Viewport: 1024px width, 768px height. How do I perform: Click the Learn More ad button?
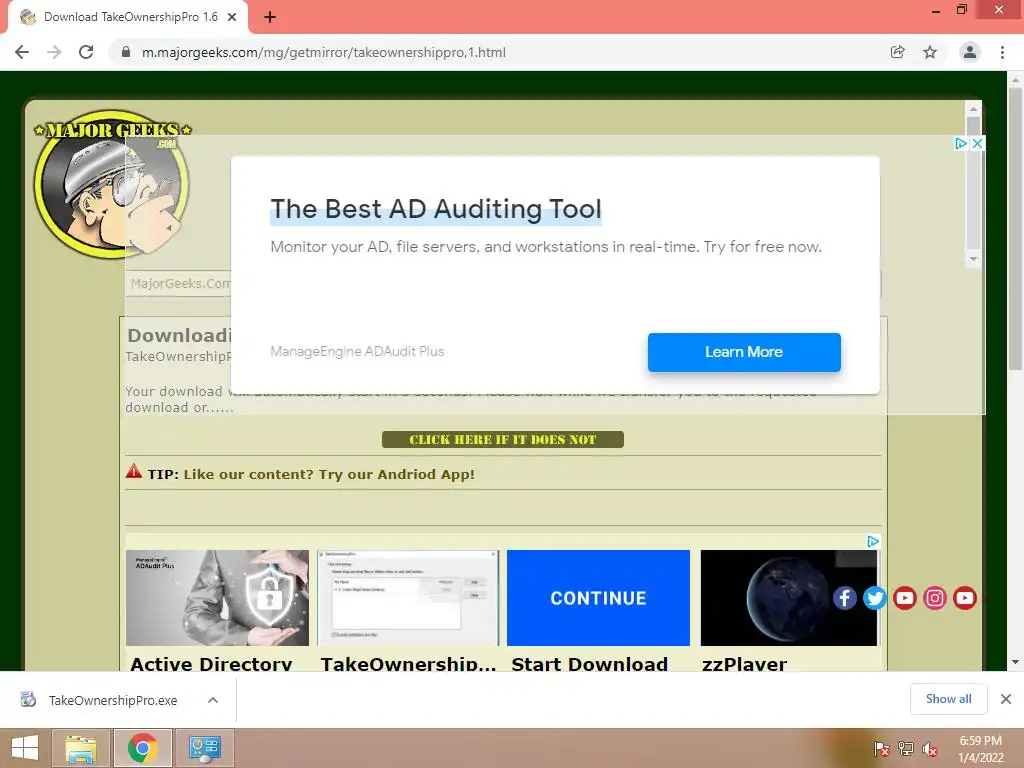click(x=744, y=352)
